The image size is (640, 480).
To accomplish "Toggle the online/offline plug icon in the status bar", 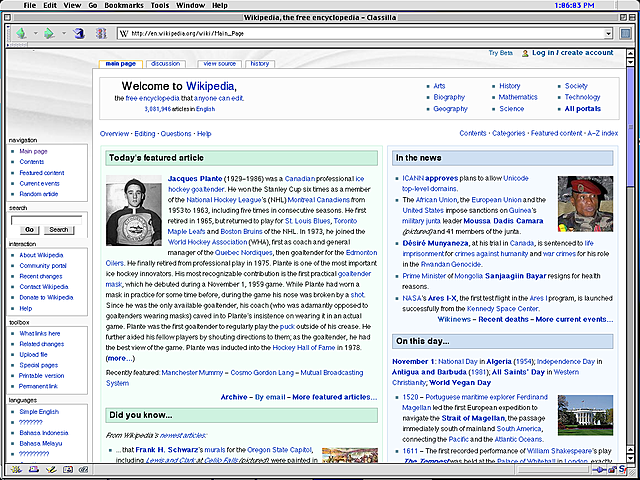I will [x=602, y=469].
